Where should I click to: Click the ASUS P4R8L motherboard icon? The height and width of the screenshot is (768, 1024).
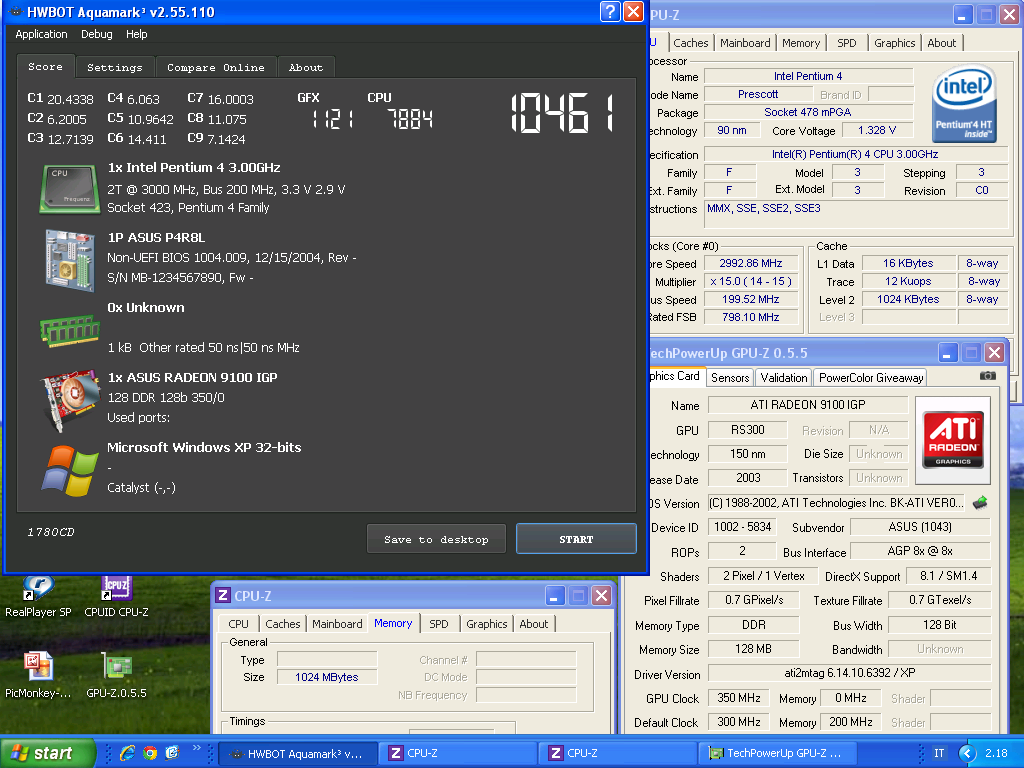coord(70,260)
